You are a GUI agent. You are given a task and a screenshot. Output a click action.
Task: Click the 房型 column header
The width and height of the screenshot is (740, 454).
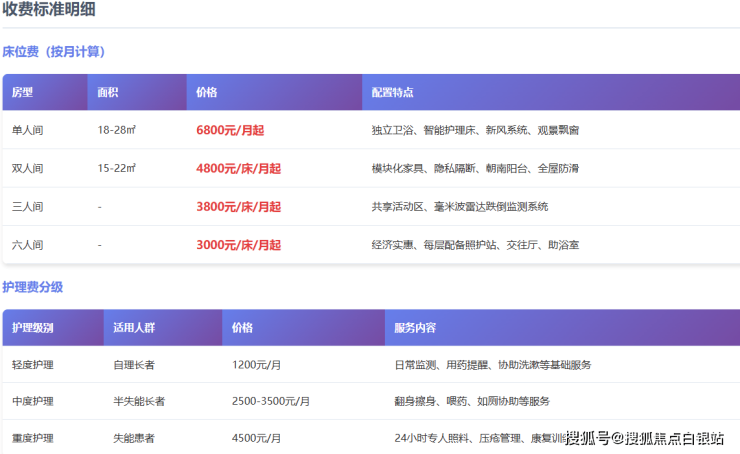tap(23, 92)
